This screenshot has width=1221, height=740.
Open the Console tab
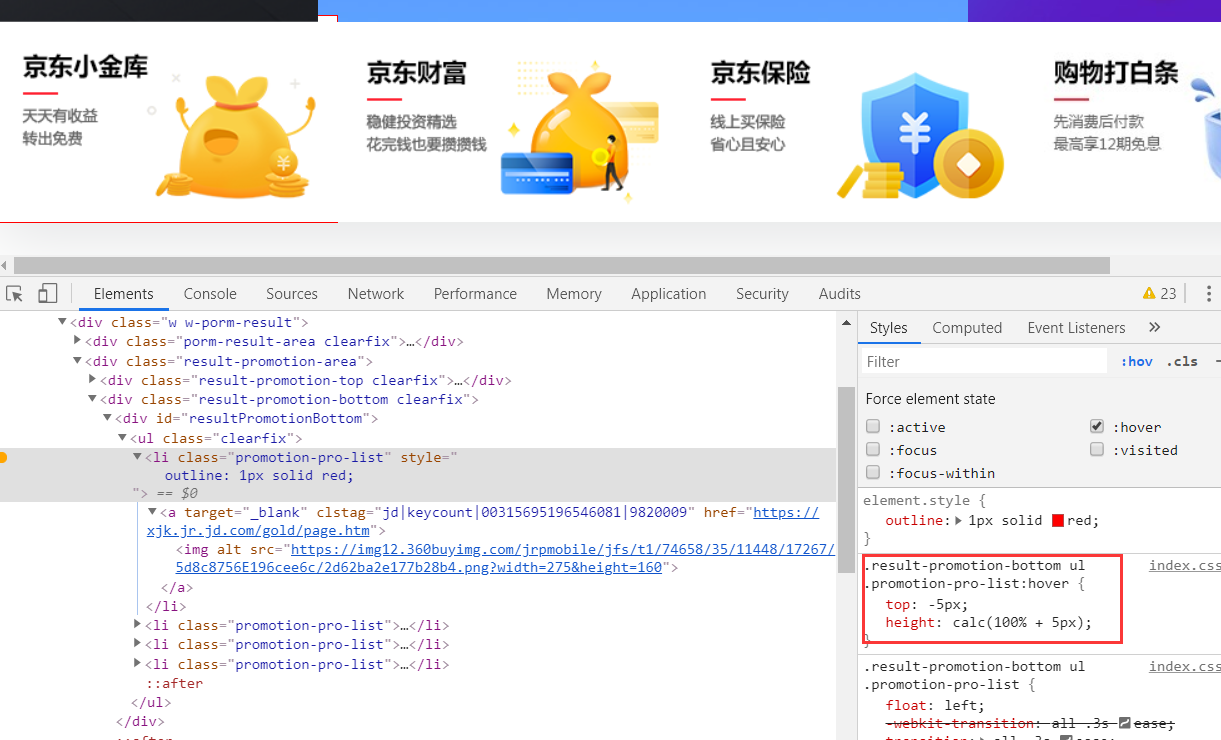[210, 294]
